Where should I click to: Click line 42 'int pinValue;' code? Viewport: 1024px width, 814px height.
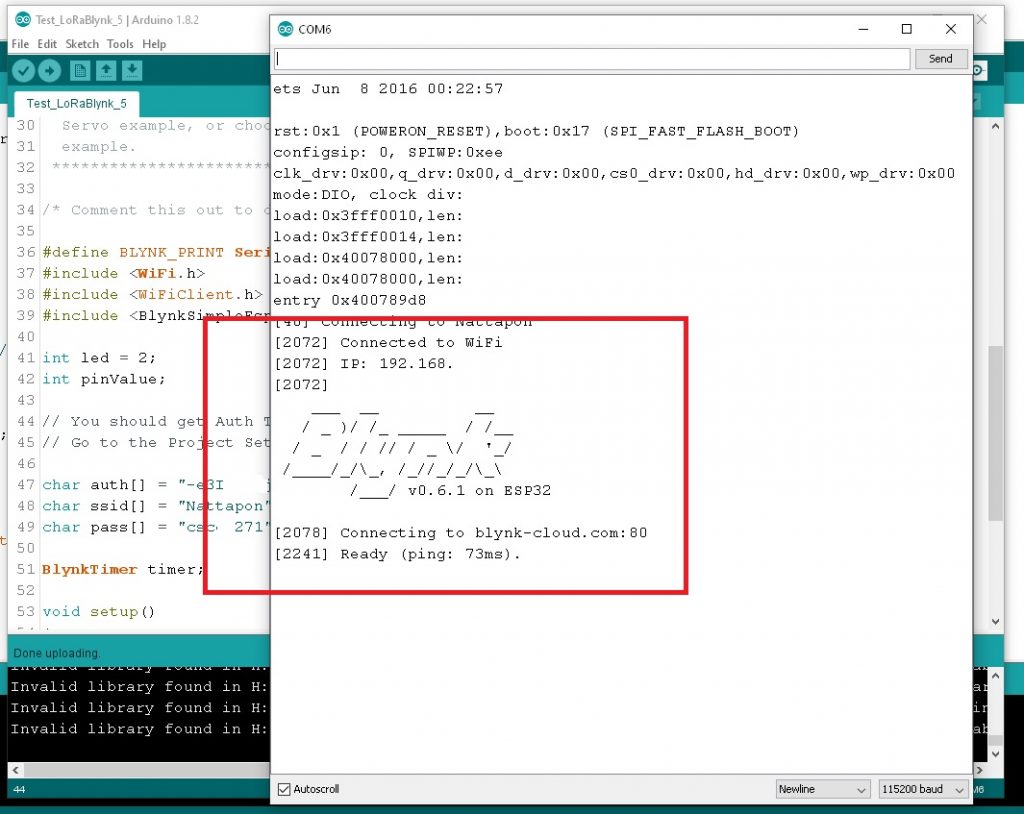click(x=104, y=379)
